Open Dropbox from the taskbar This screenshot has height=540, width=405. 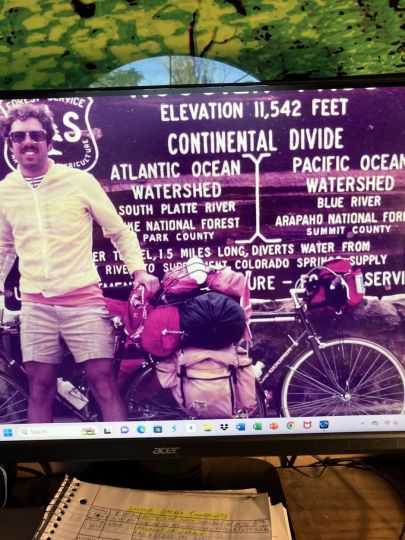[224, 427]
